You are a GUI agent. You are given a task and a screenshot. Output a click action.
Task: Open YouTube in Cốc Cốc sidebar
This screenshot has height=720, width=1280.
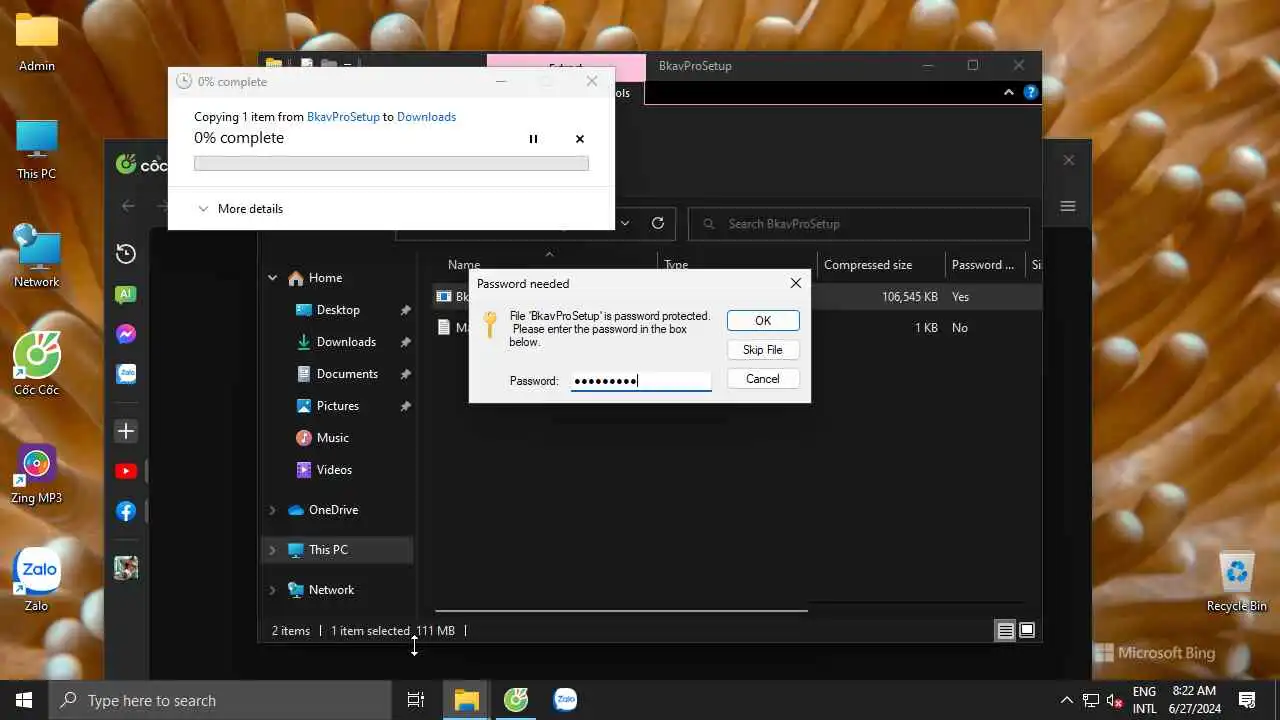126,471
